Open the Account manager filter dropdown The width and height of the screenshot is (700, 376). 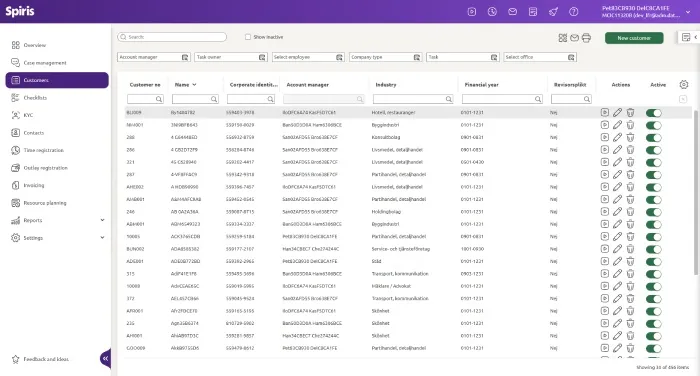154,57
